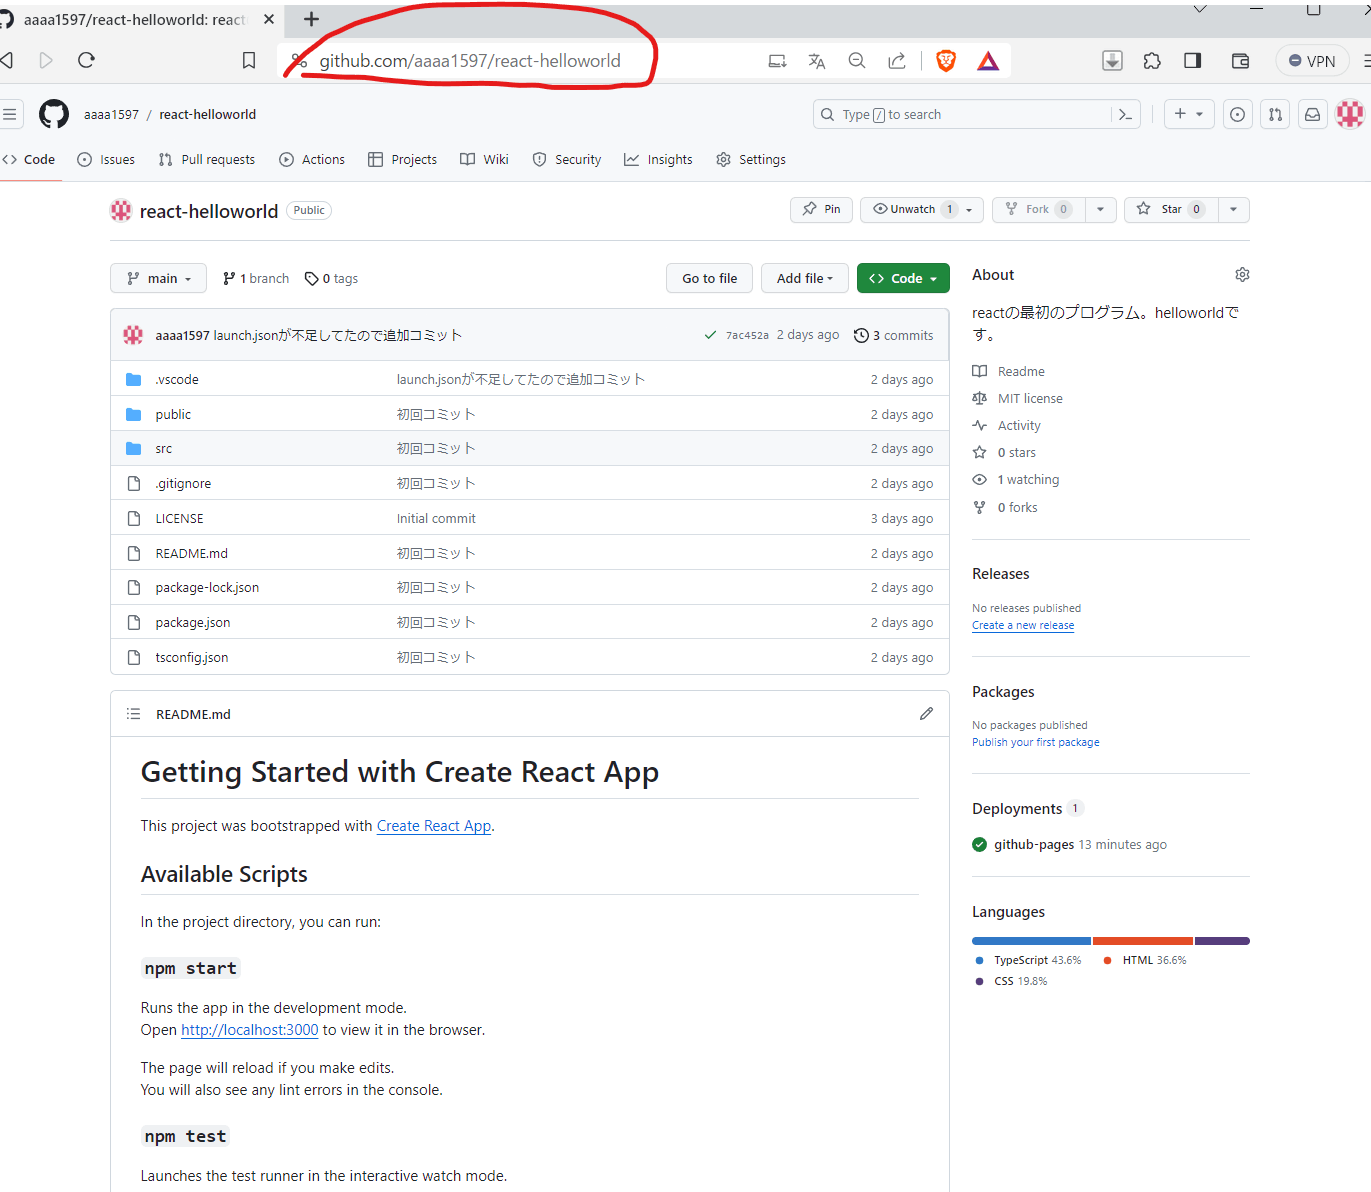Star the repository

1171,209
